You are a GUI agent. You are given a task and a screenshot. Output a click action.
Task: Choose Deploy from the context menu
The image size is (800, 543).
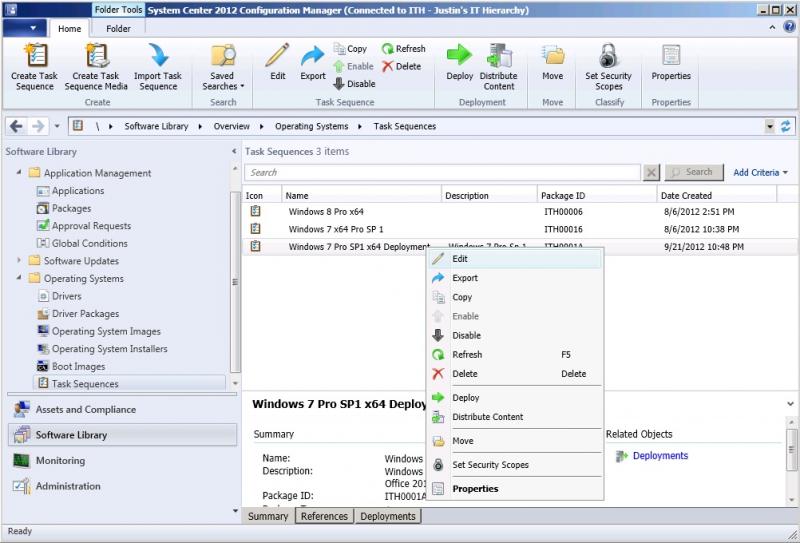click(515, 398)
